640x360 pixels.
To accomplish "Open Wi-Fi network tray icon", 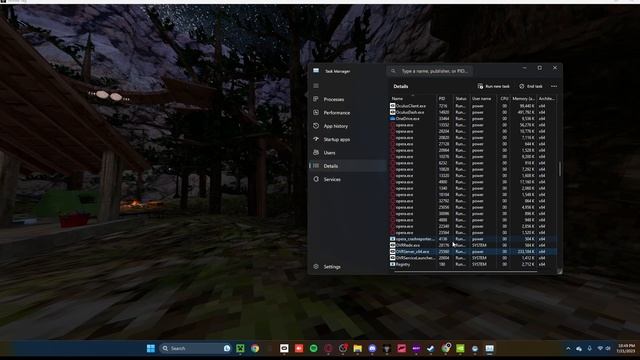I will 600,348.
